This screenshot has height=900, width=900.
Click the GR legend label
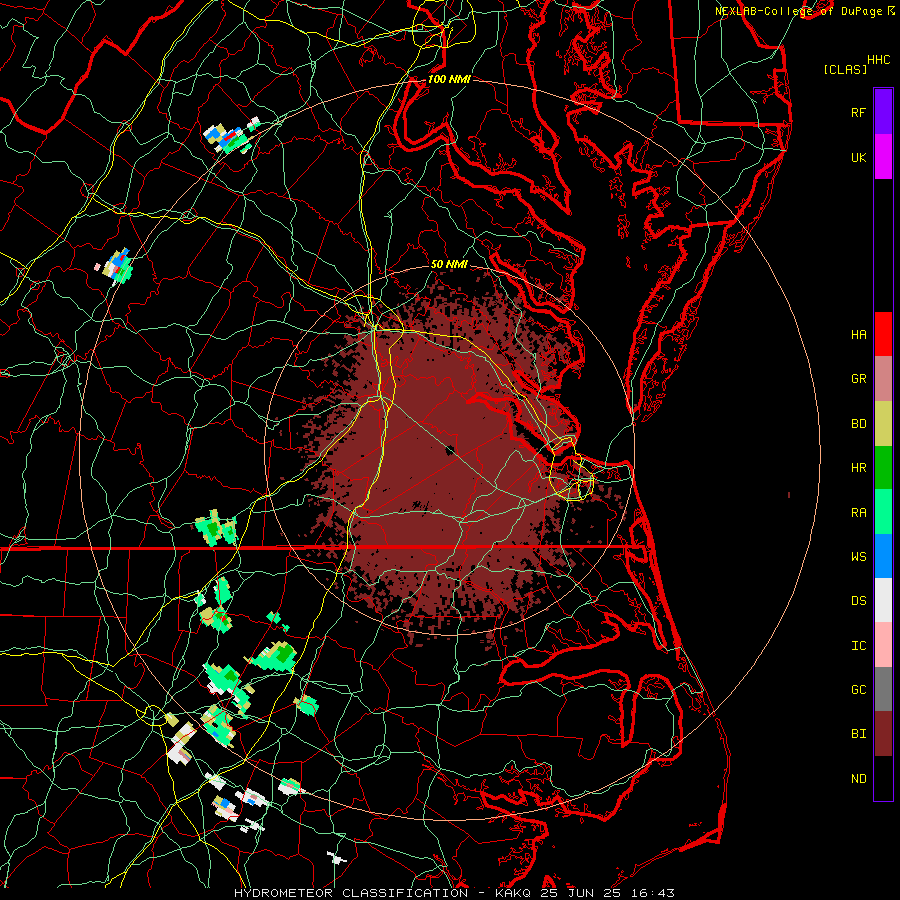[x=858, y=379]
